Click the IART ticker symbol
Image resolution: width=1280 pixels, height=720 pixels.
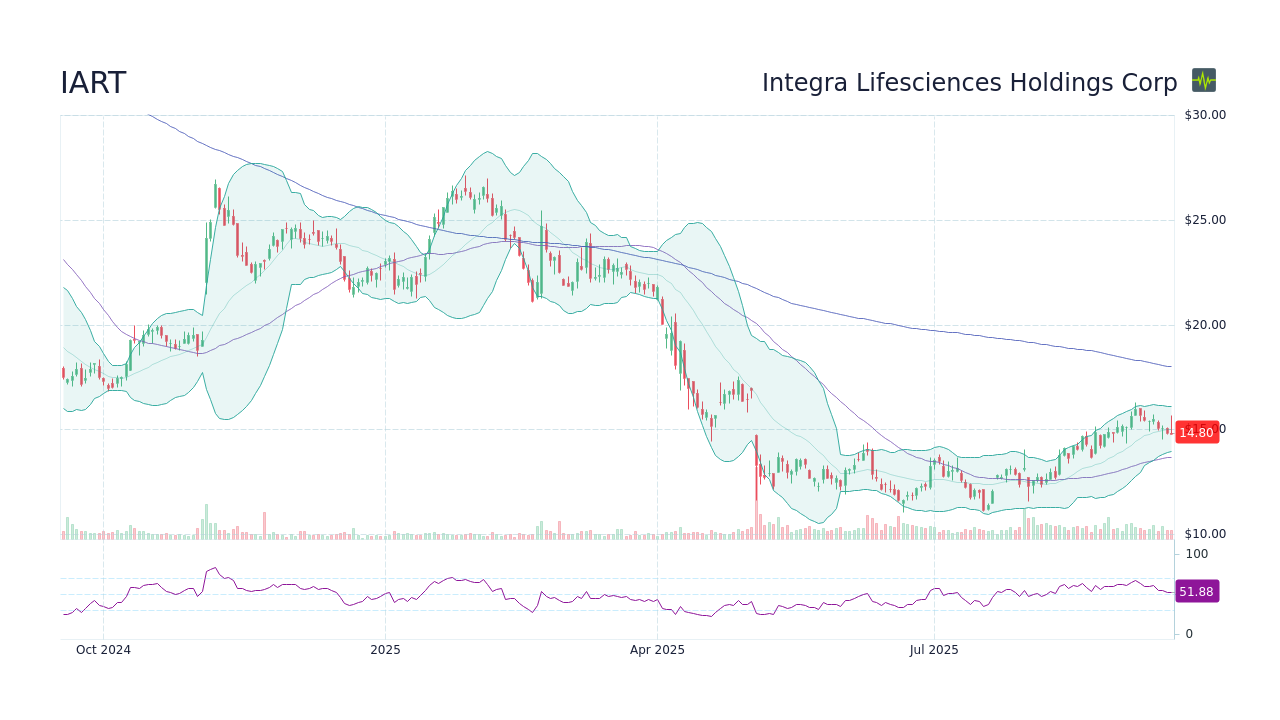[x=93, y=84]
